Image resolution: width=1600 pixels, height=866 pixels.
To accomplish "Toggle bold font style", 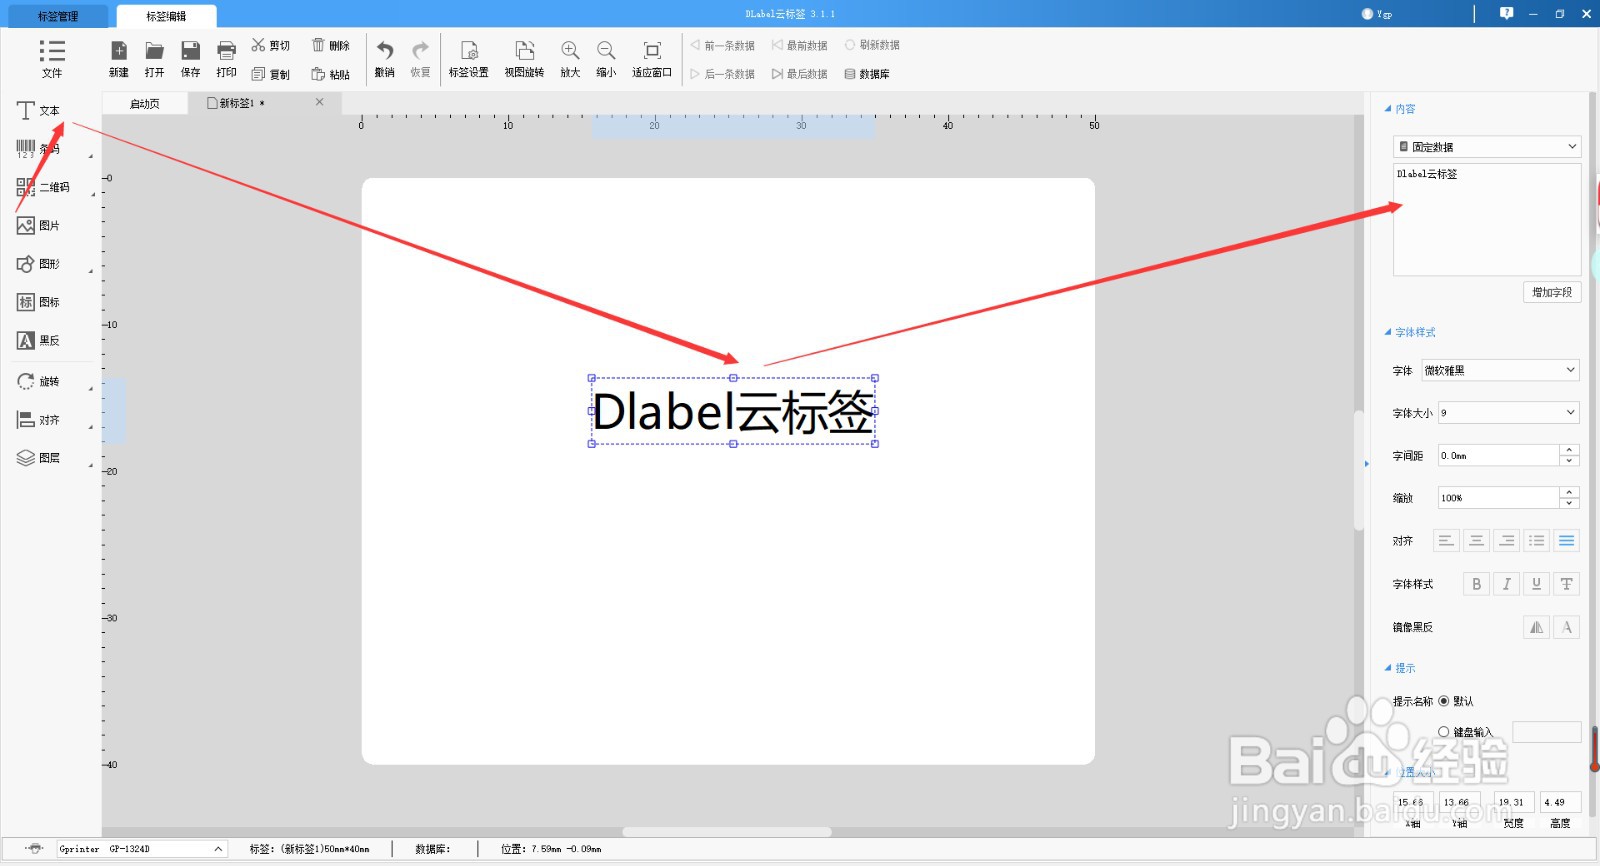I will 1476,584.
